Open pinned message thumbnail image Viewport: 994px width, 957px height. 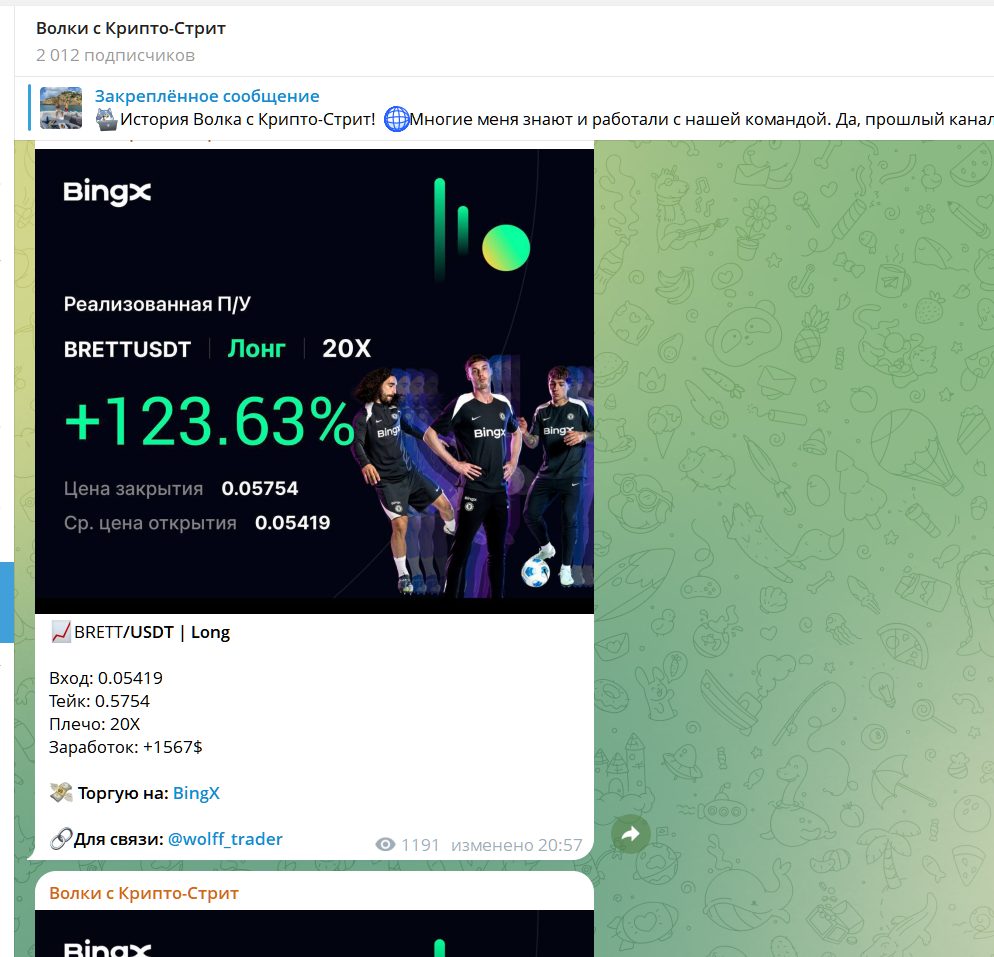click(x=61, y=108)
